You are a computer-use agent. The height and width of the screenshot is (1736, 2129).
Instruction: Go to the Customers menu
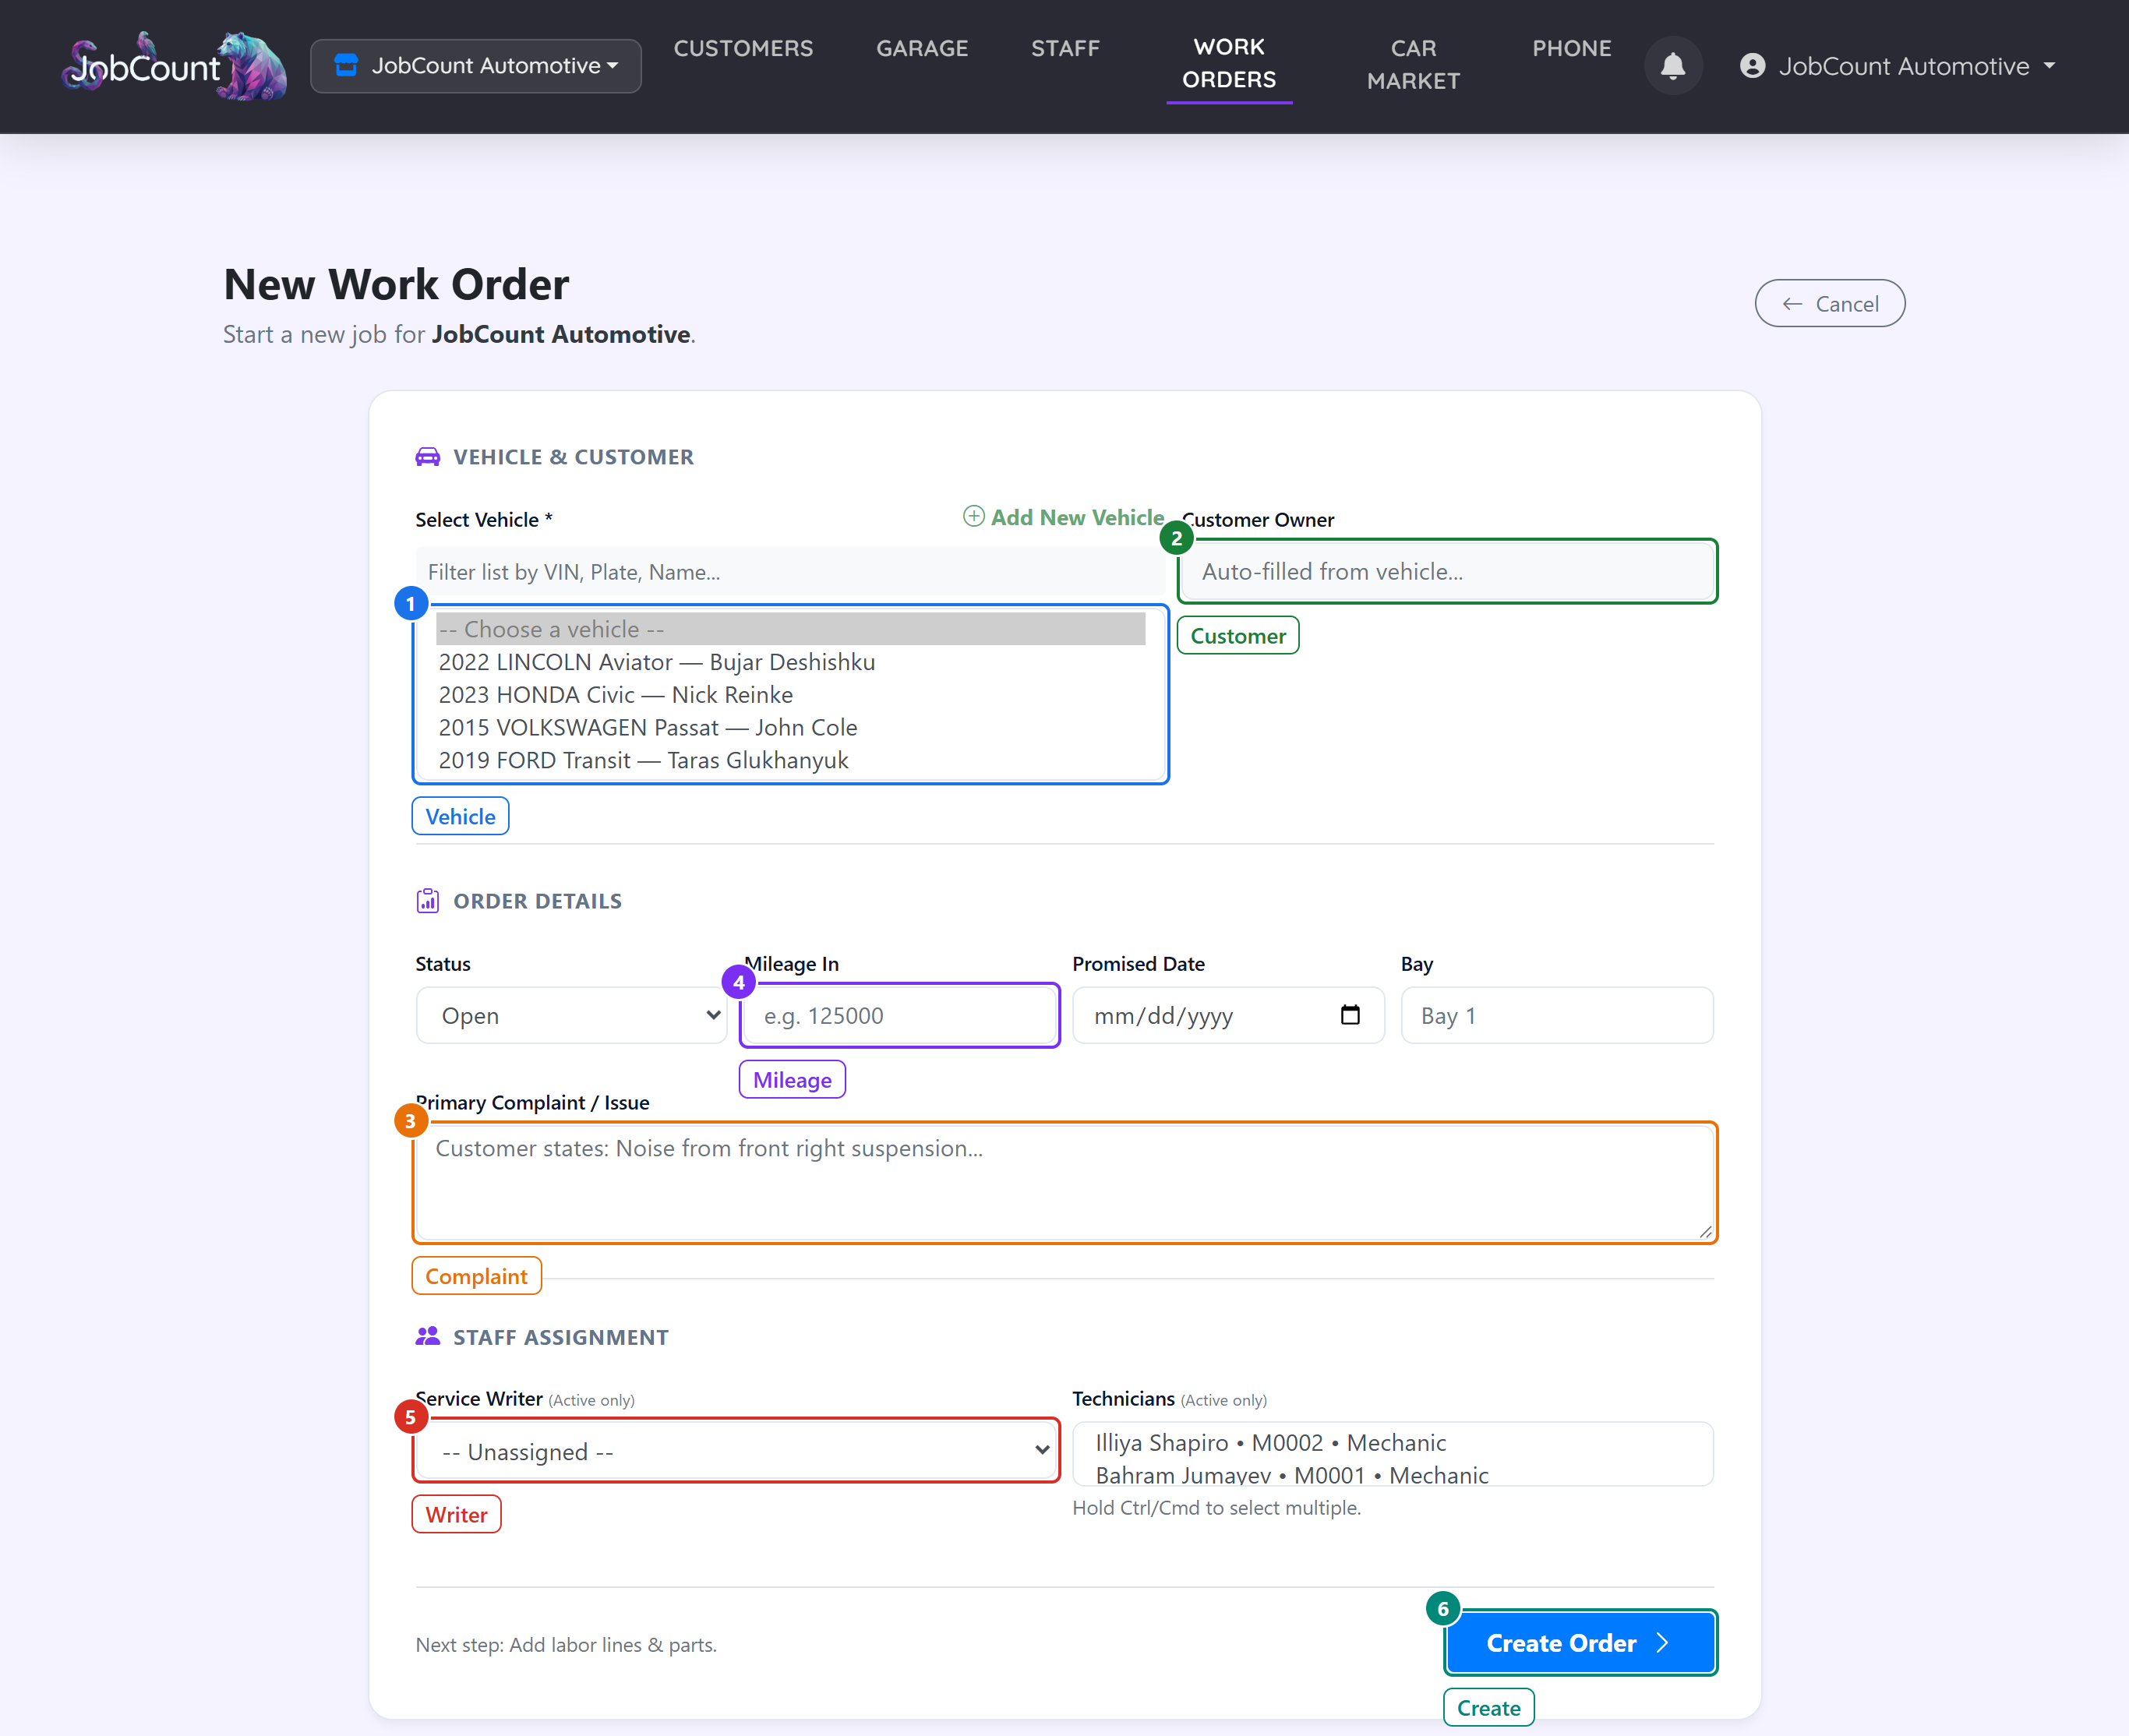(x=743, y=48)
